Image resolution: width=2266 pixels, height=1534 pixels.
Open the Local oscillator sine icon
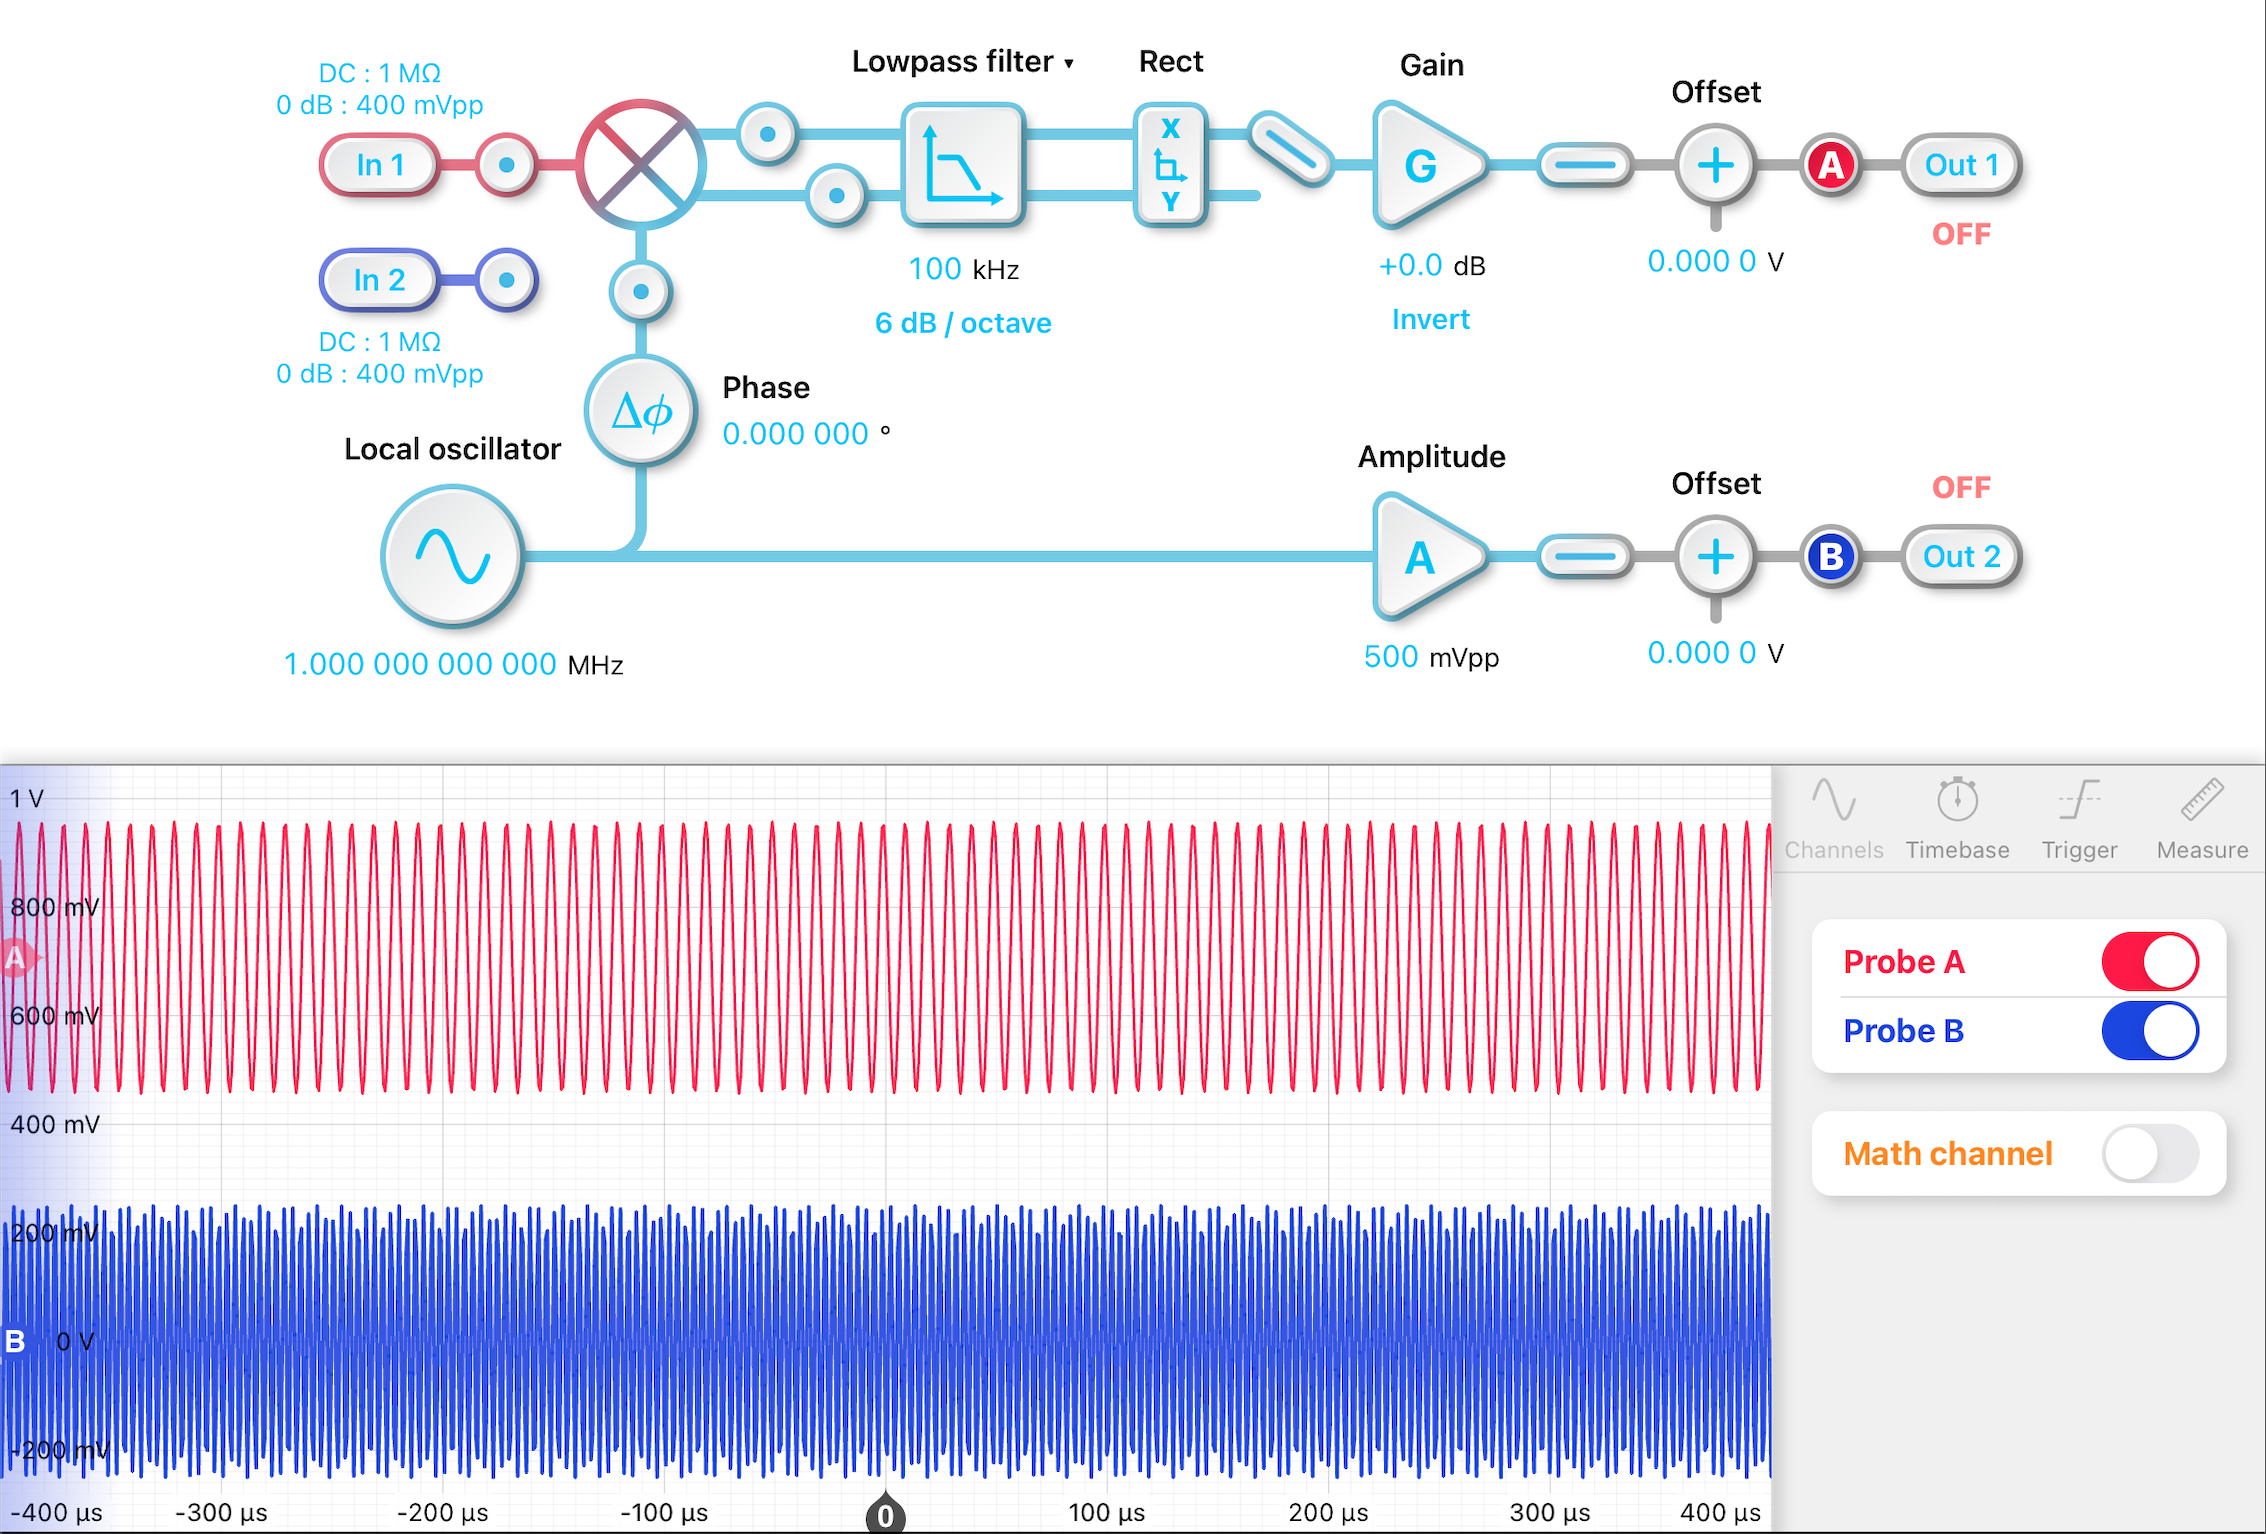[452, 556]
